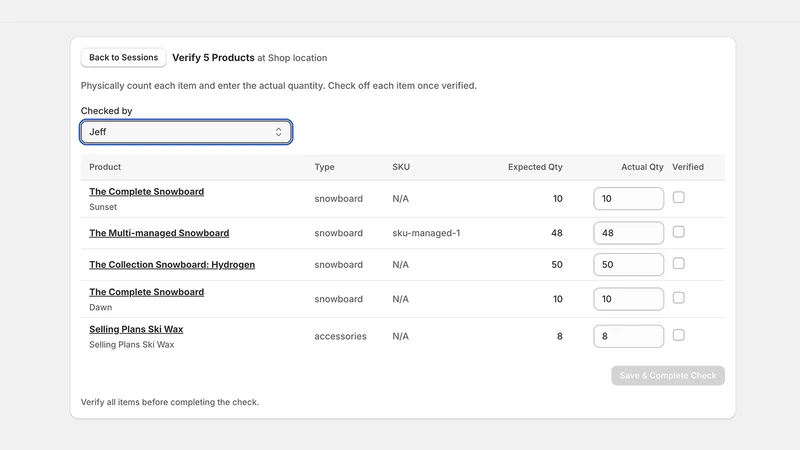Open The Complete Snowboard Sunset product link

(146, 192)
